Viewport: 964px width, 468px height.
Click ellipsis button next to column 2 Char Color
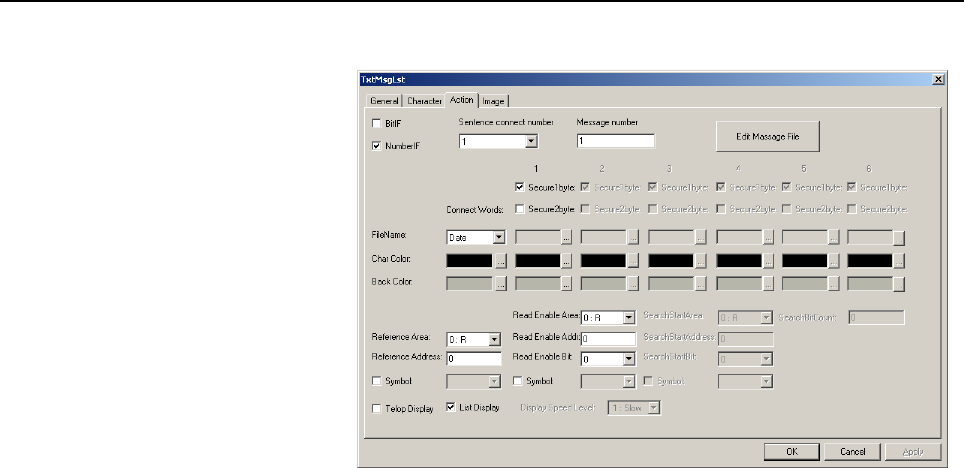pyautogui.click(x=633, y=261)
